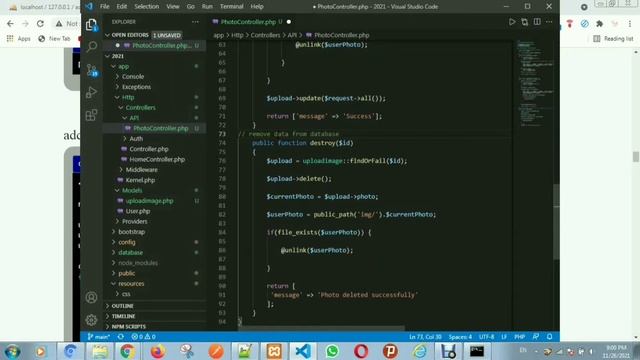
Task: Open the Edit menu
Action: (122, 7)
